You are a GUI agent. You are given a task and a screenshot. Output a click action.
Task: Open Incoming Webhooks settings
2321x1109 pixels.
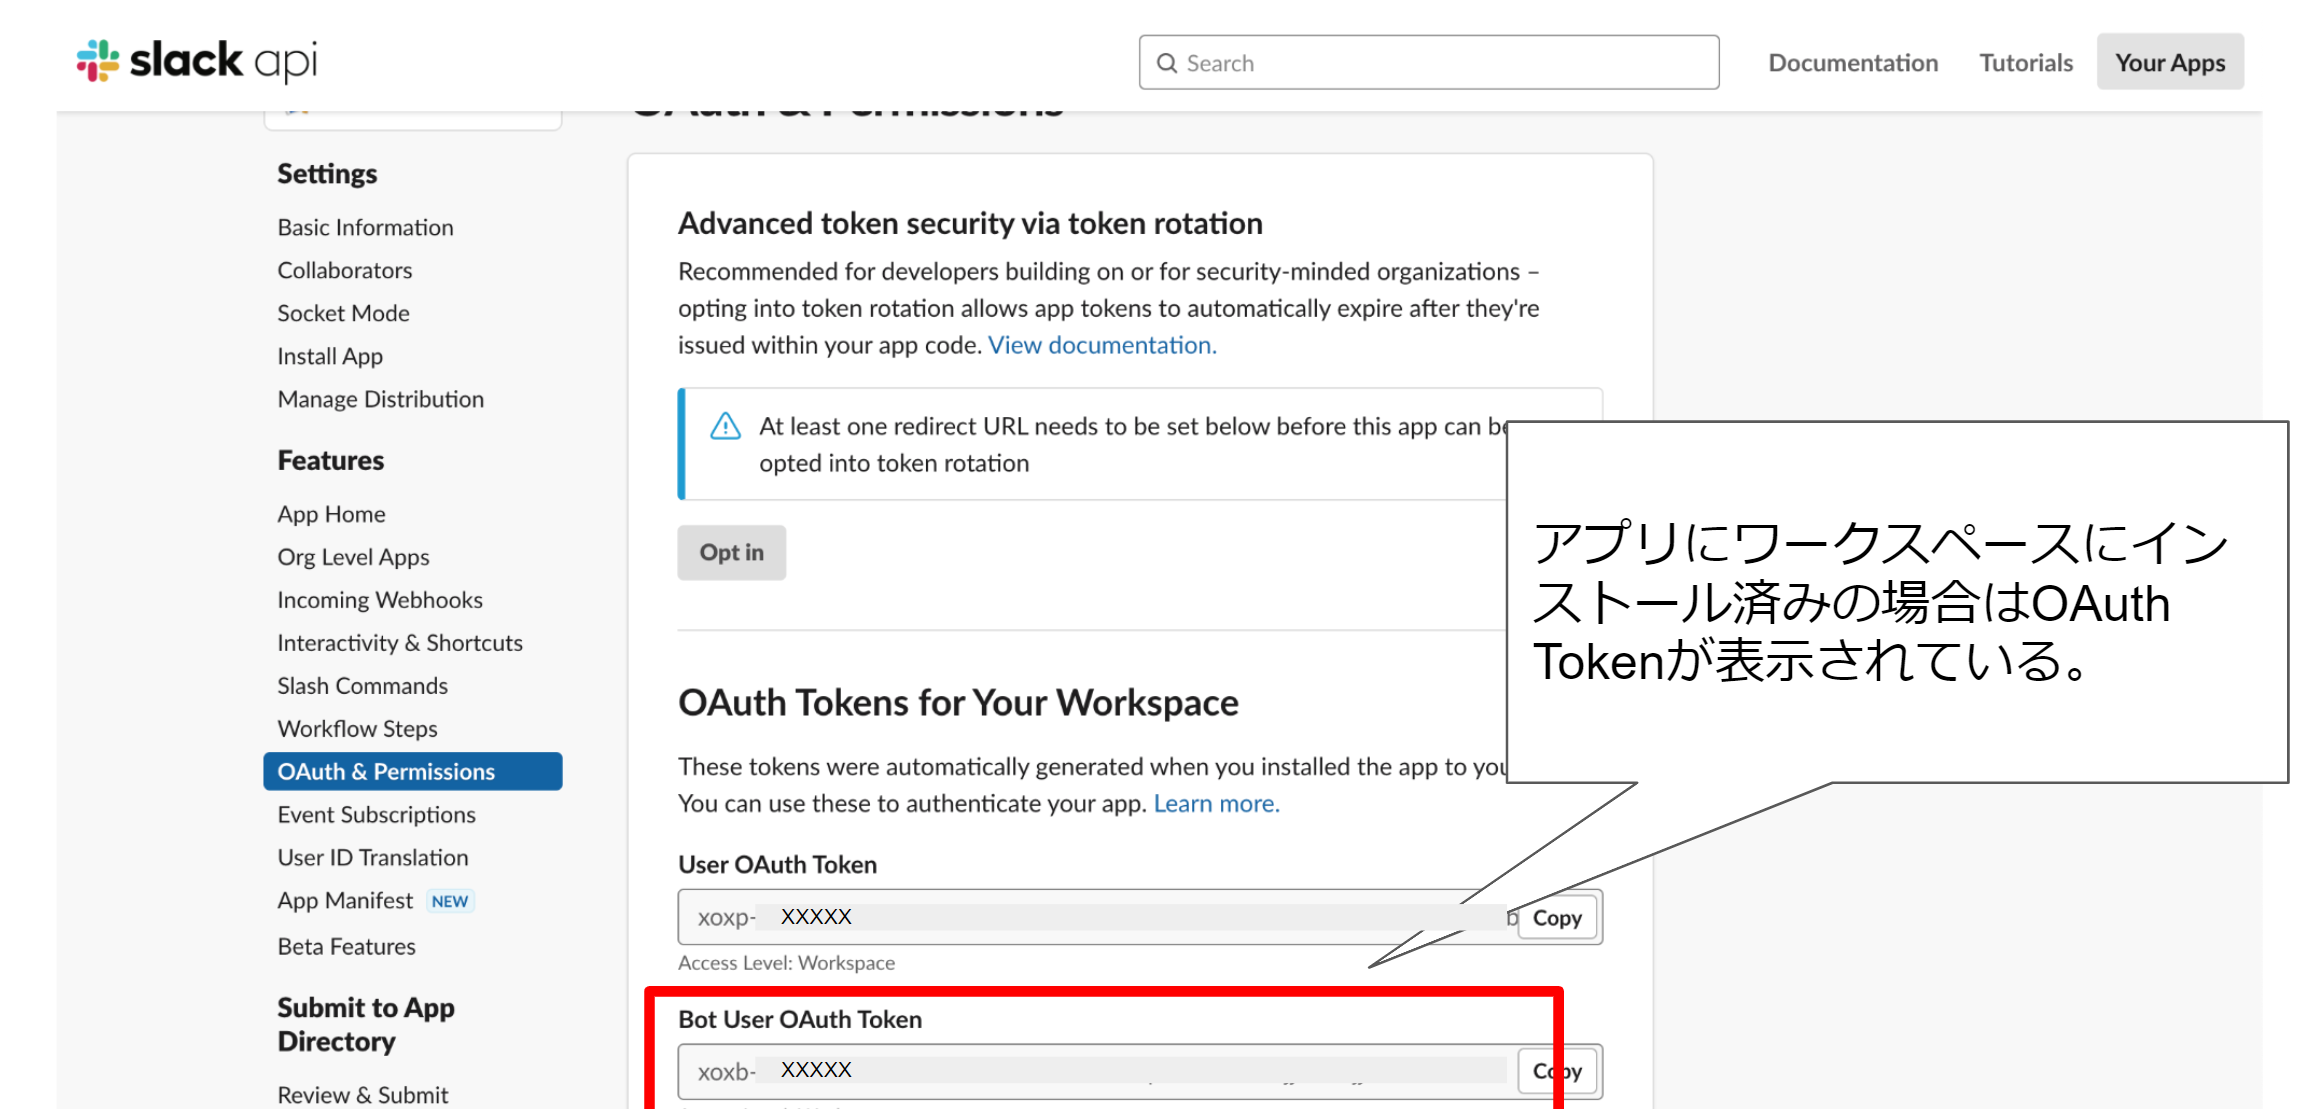coord(379,599)
